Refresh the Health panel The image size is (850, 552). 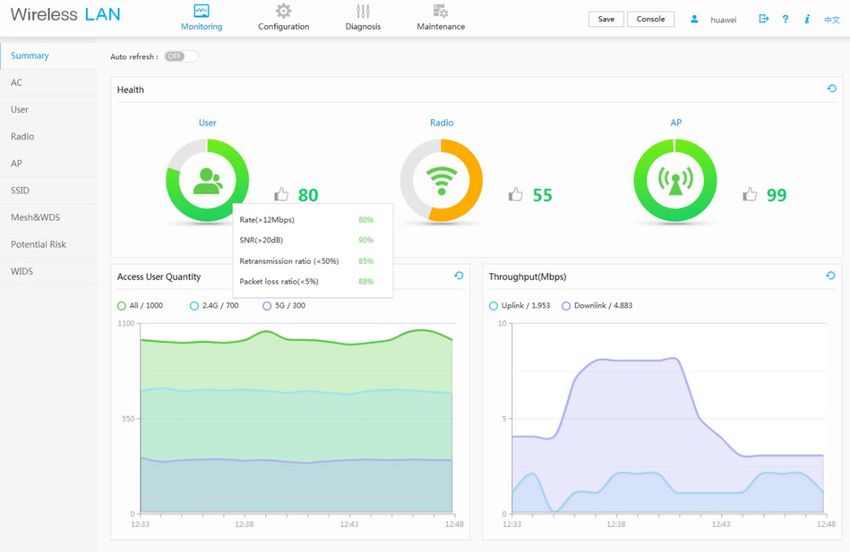coord(832,88)
